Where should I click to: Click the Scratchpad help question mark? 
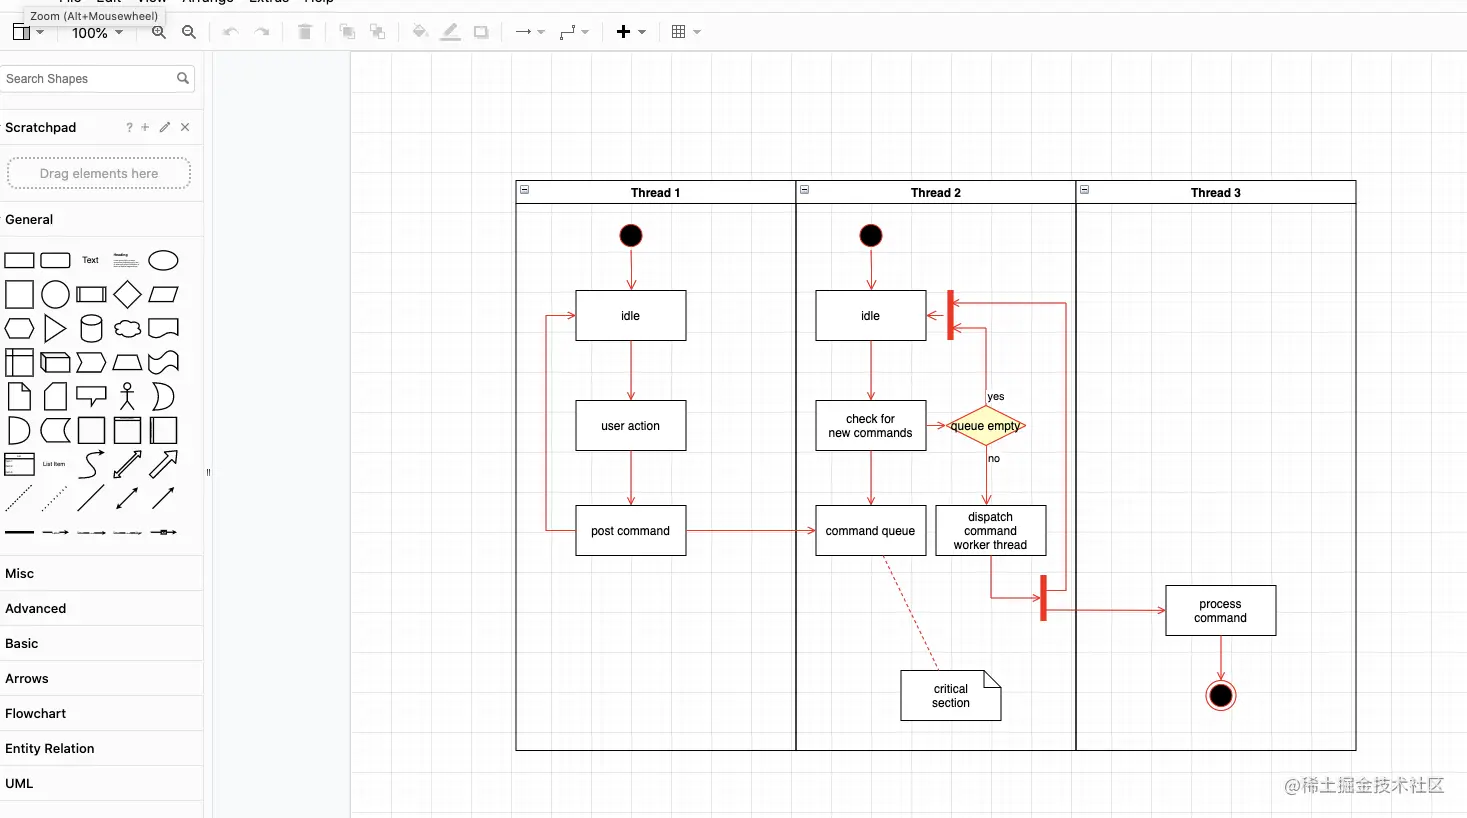[129, 127]
